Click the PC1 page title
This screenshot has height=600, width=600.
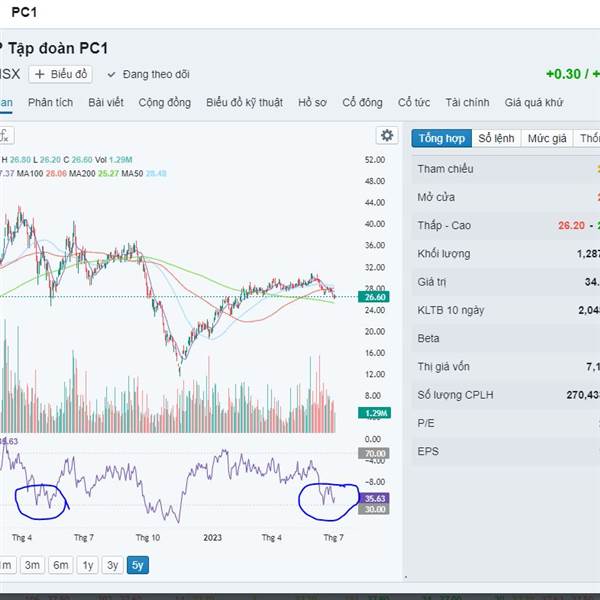click(x=24, y=12)
